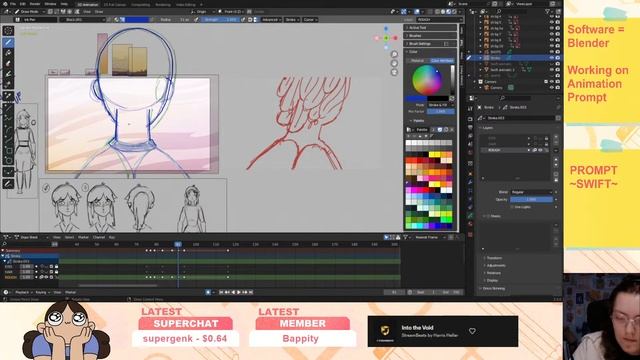
Task: Click the Blender logo menu icon
Action: click(5, 4)
